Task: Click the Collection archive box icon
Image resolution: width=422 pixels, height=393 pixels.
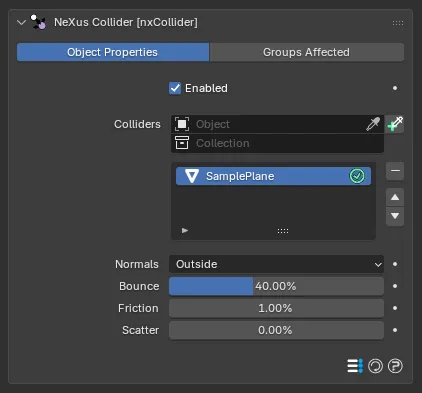Action: 182,143
